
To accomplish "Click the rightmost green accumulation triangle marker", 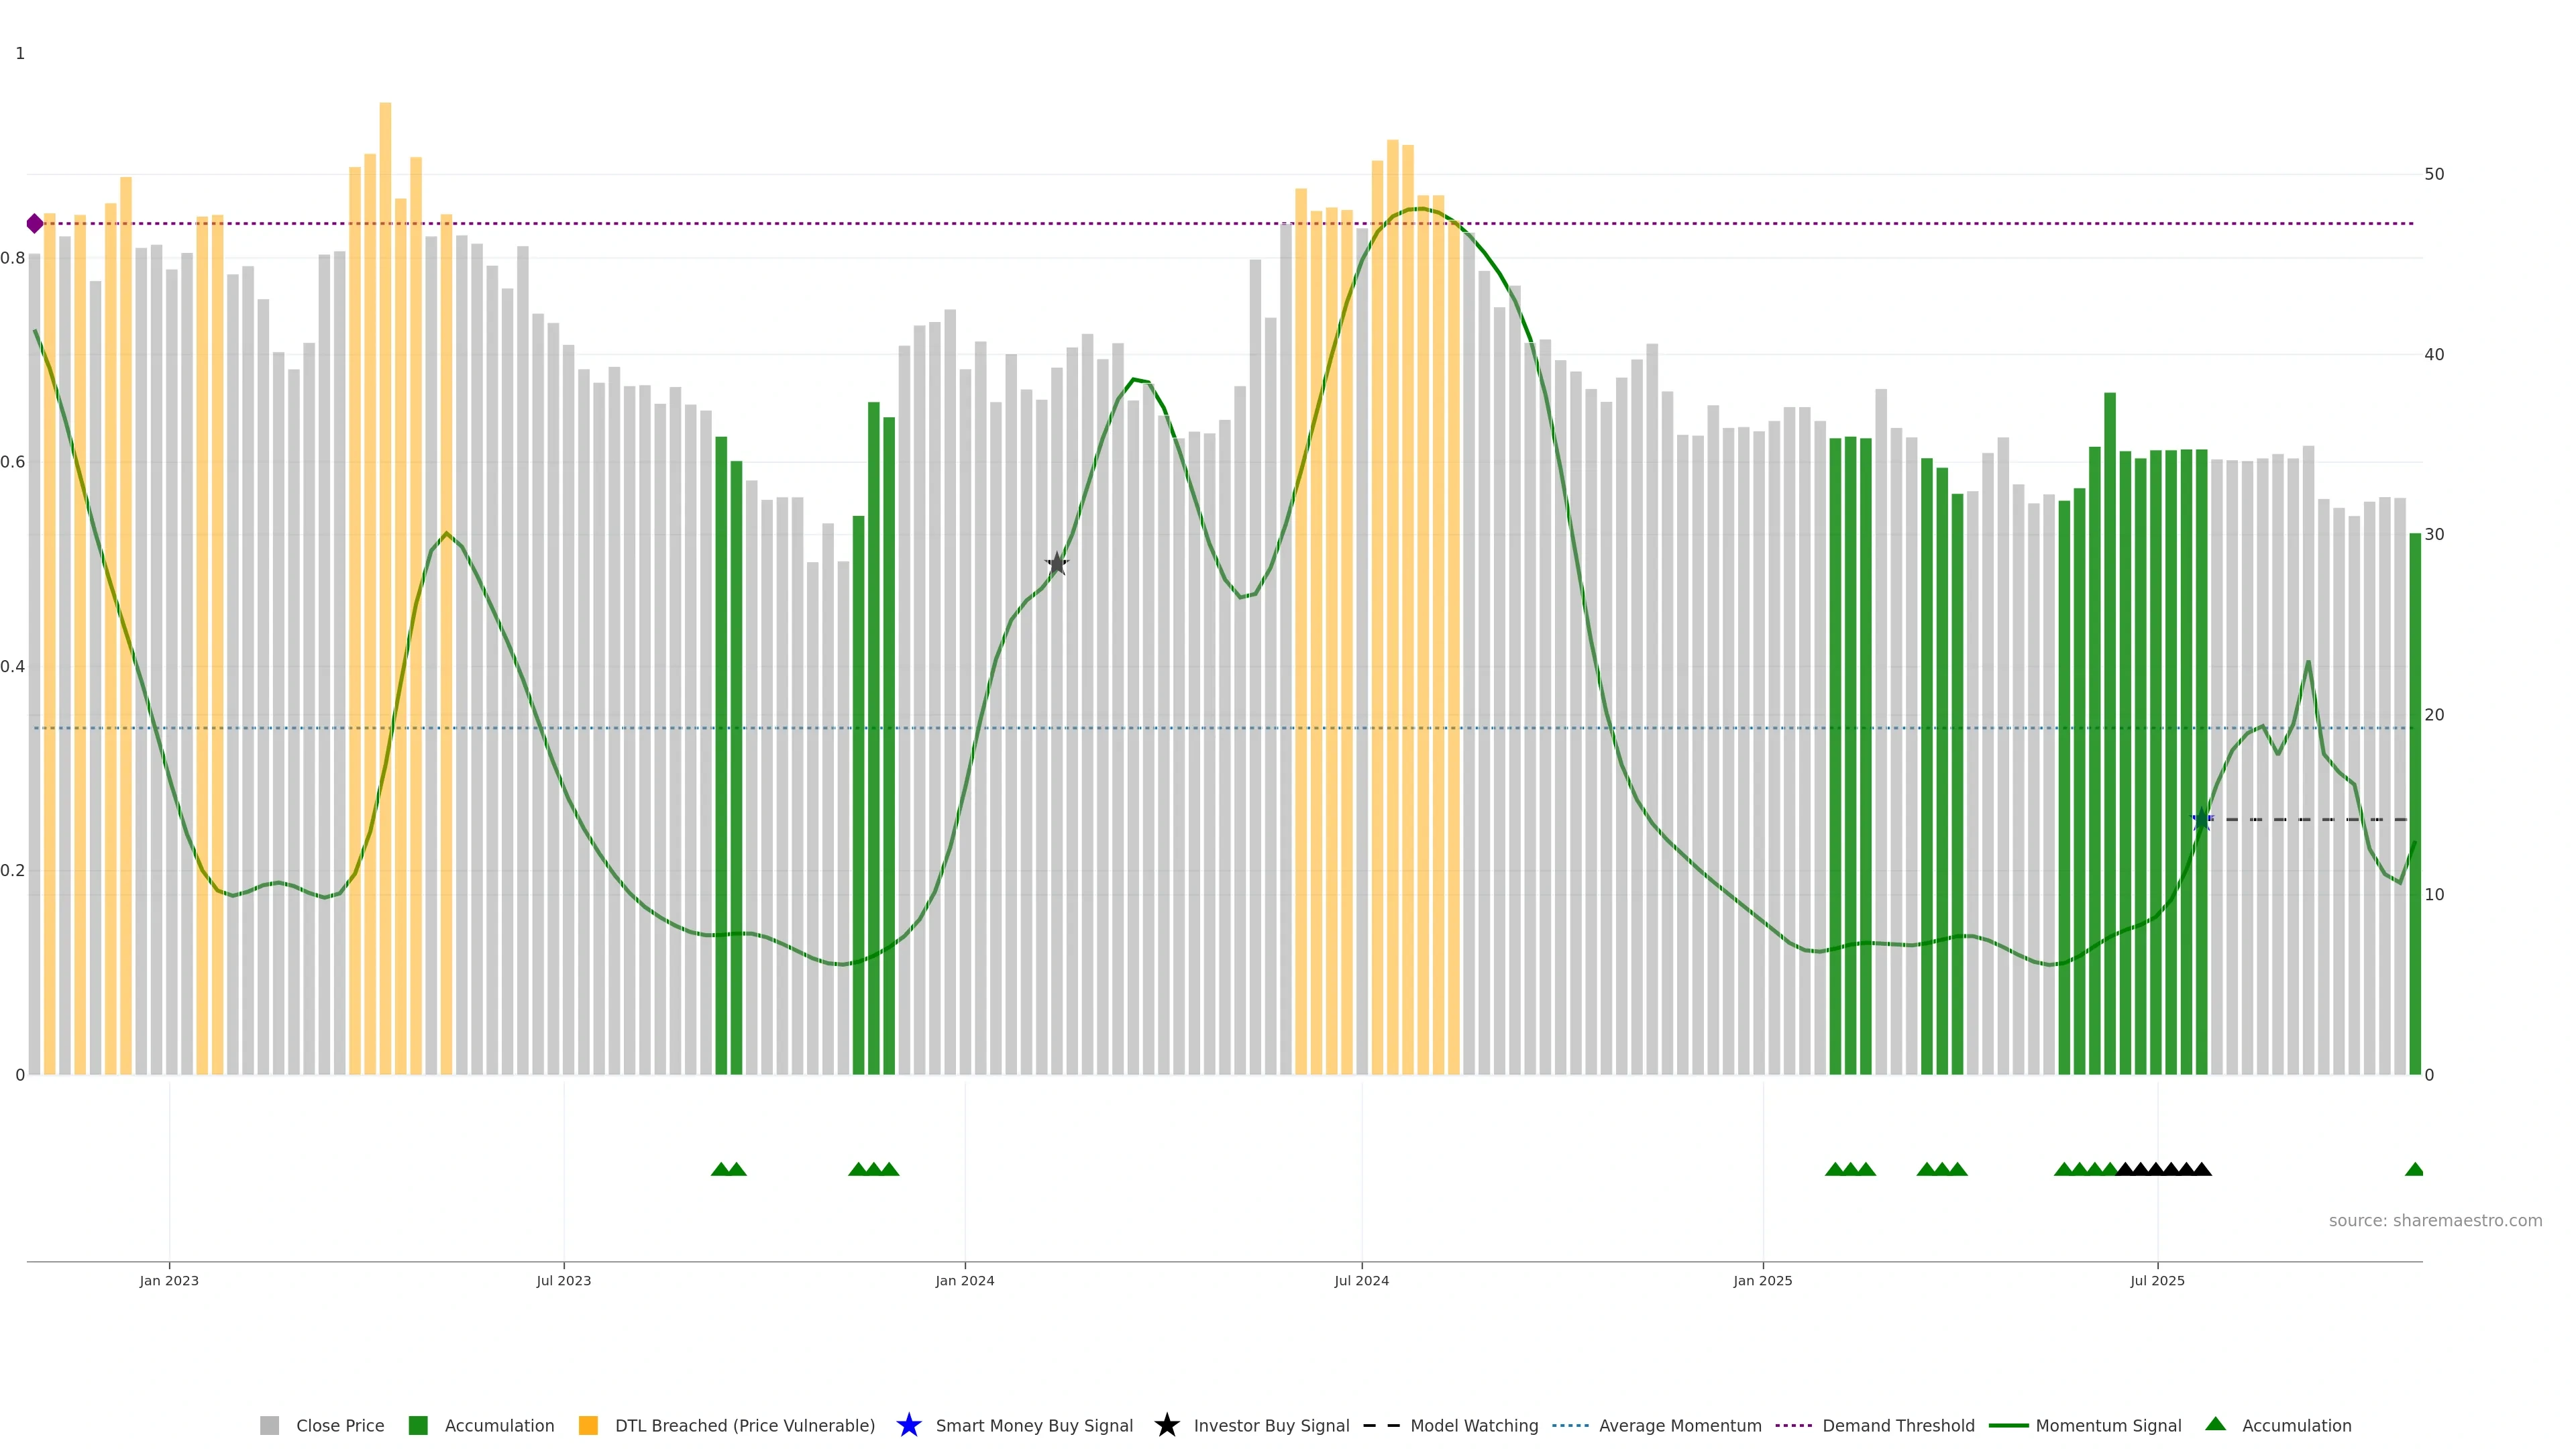I will click(2414, 1169).
